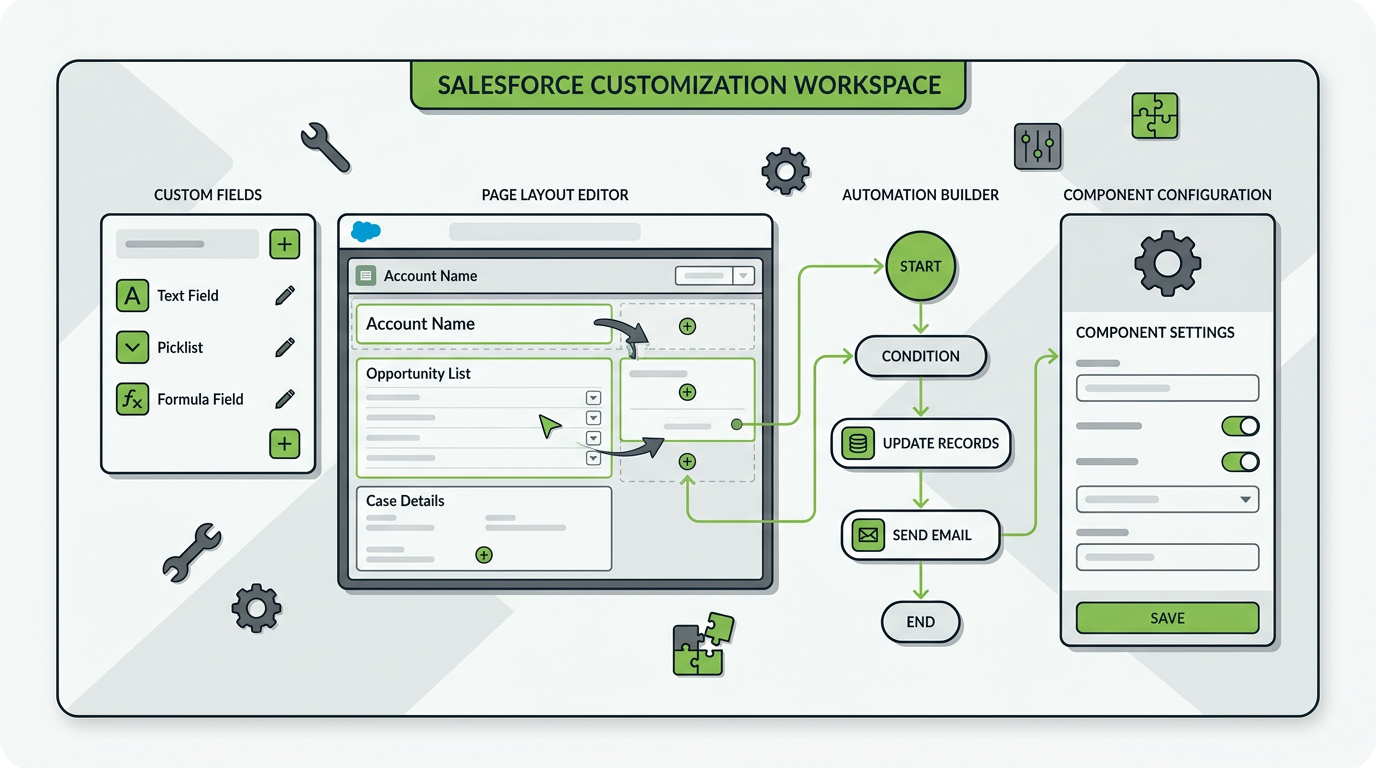The width and height of the screenshot is (1376, 768).
Task: Click the Salesforce Customization Workspace title banner
Action: (x=689, y=85)
